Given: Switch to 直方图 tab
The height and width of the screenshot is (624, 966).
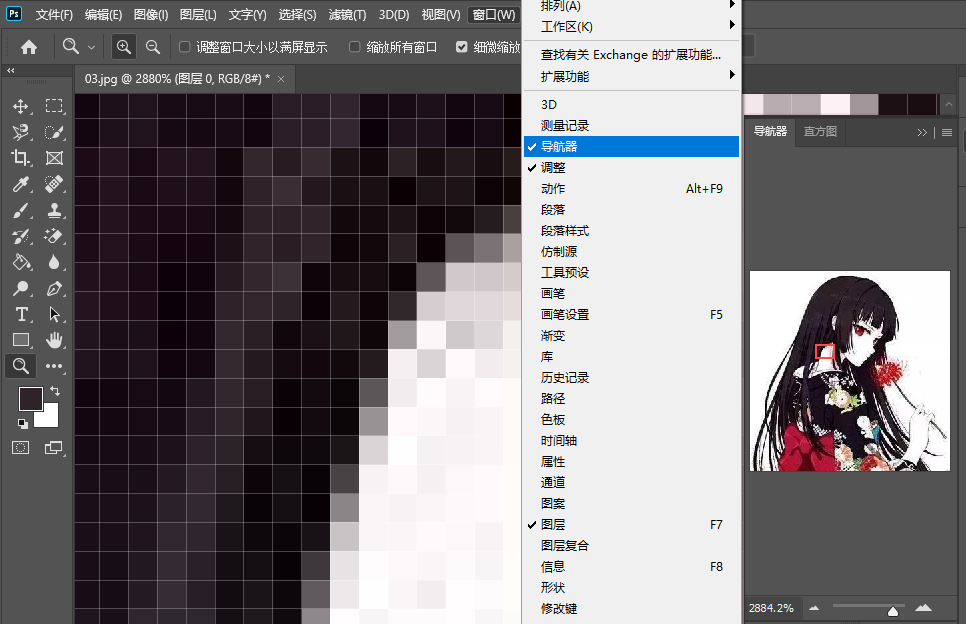Looking at the screenshot, I should pos(820,131).
